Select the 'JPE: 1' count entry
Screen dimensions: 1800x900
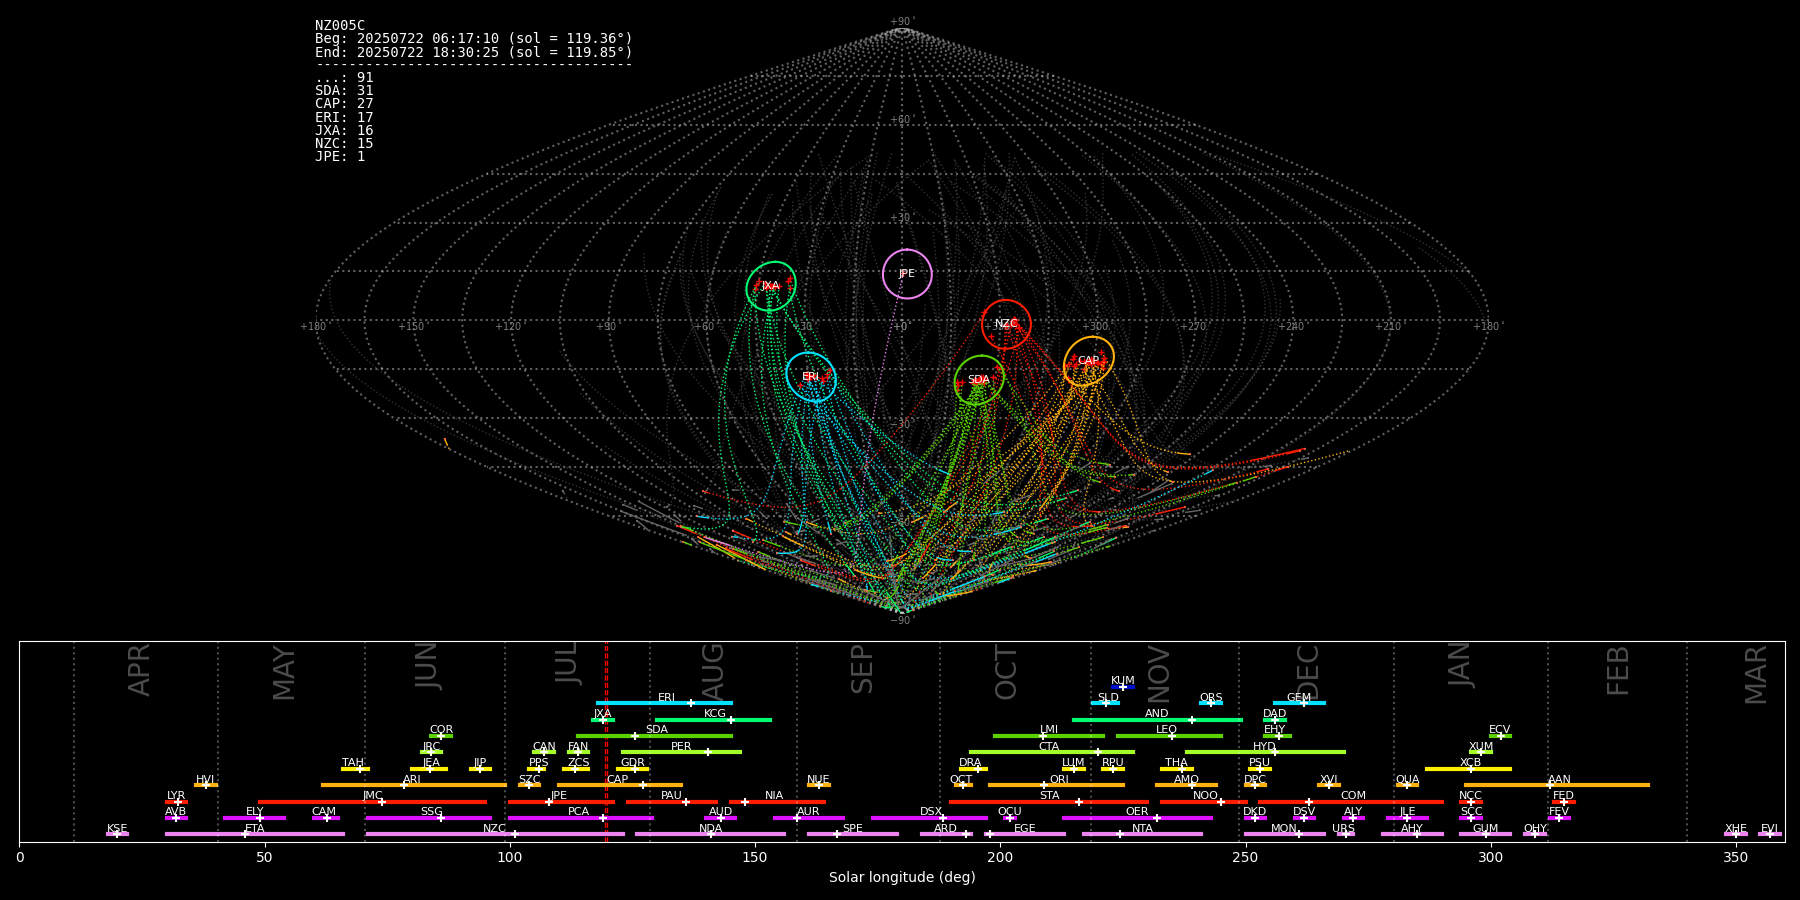(x=340, y=157)
